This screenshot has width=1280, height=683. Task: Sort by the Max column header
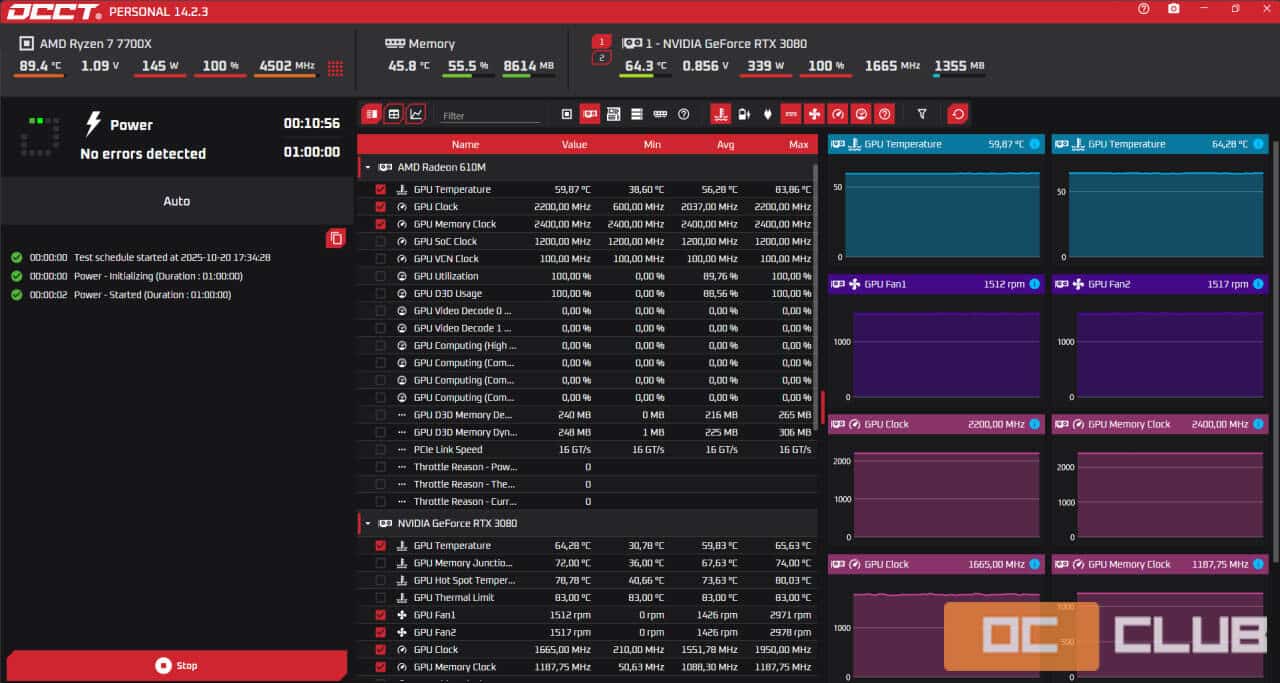tap(798, 145)
